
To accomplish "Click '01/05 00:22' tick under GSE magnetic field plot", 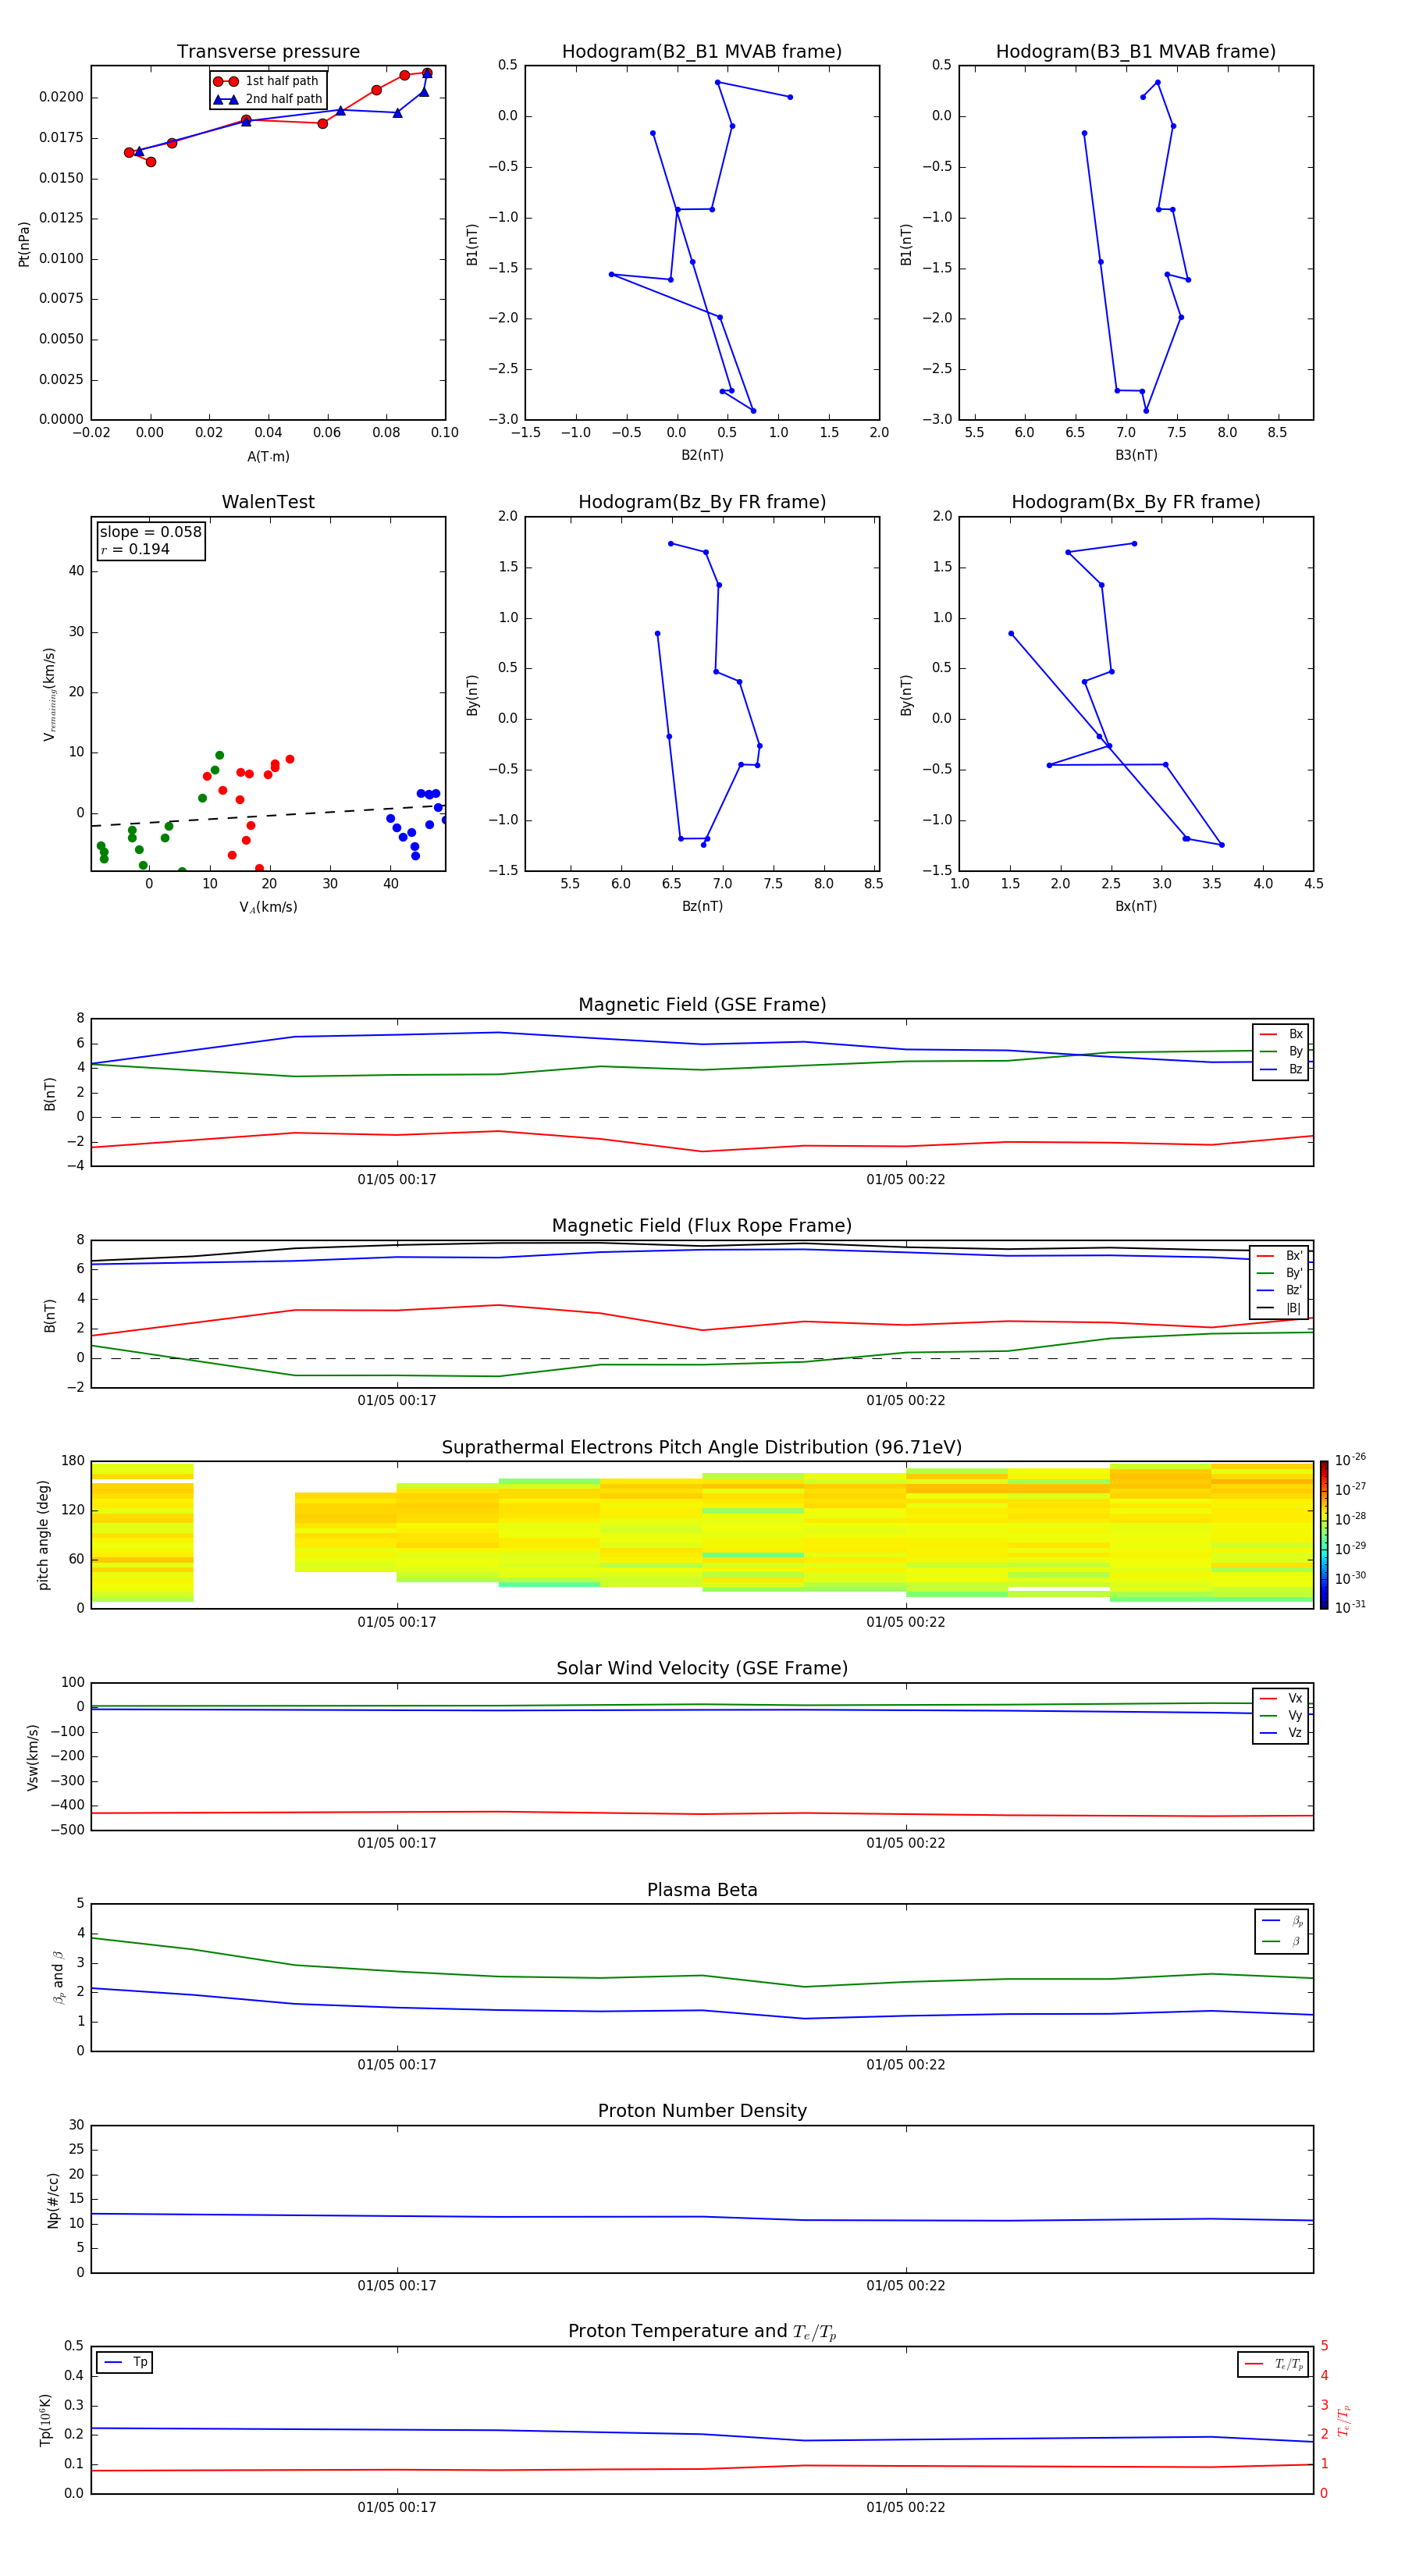I will coord(906,1180).
